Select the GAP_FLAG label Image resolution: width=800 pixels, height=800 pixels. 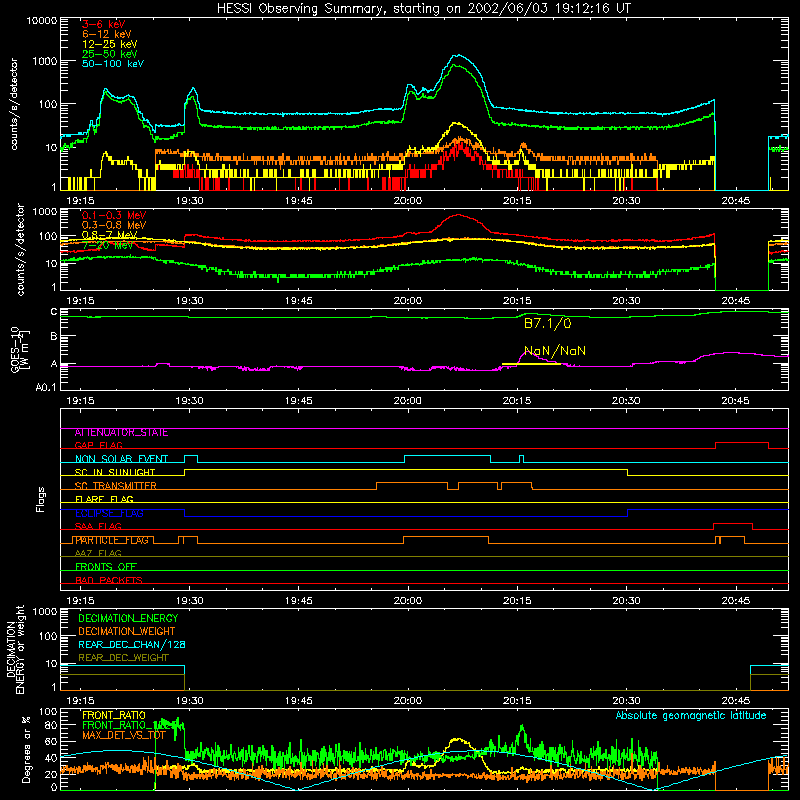[98, 446]
